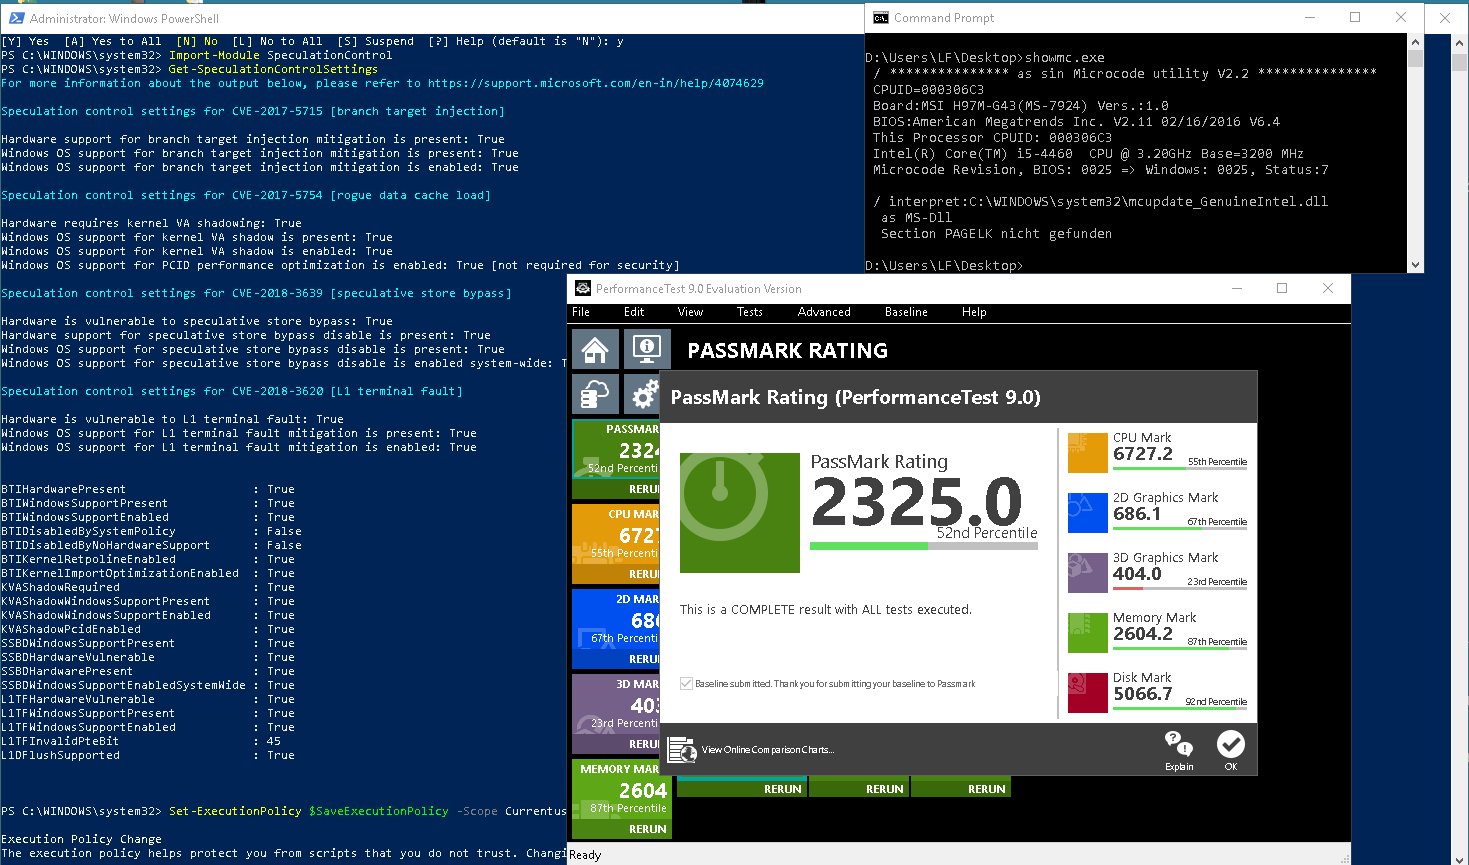The width and height of the screenshot is (1469, 865).
Task: Click the PerformanceTest title bar icon
Action: coord(583,289)
